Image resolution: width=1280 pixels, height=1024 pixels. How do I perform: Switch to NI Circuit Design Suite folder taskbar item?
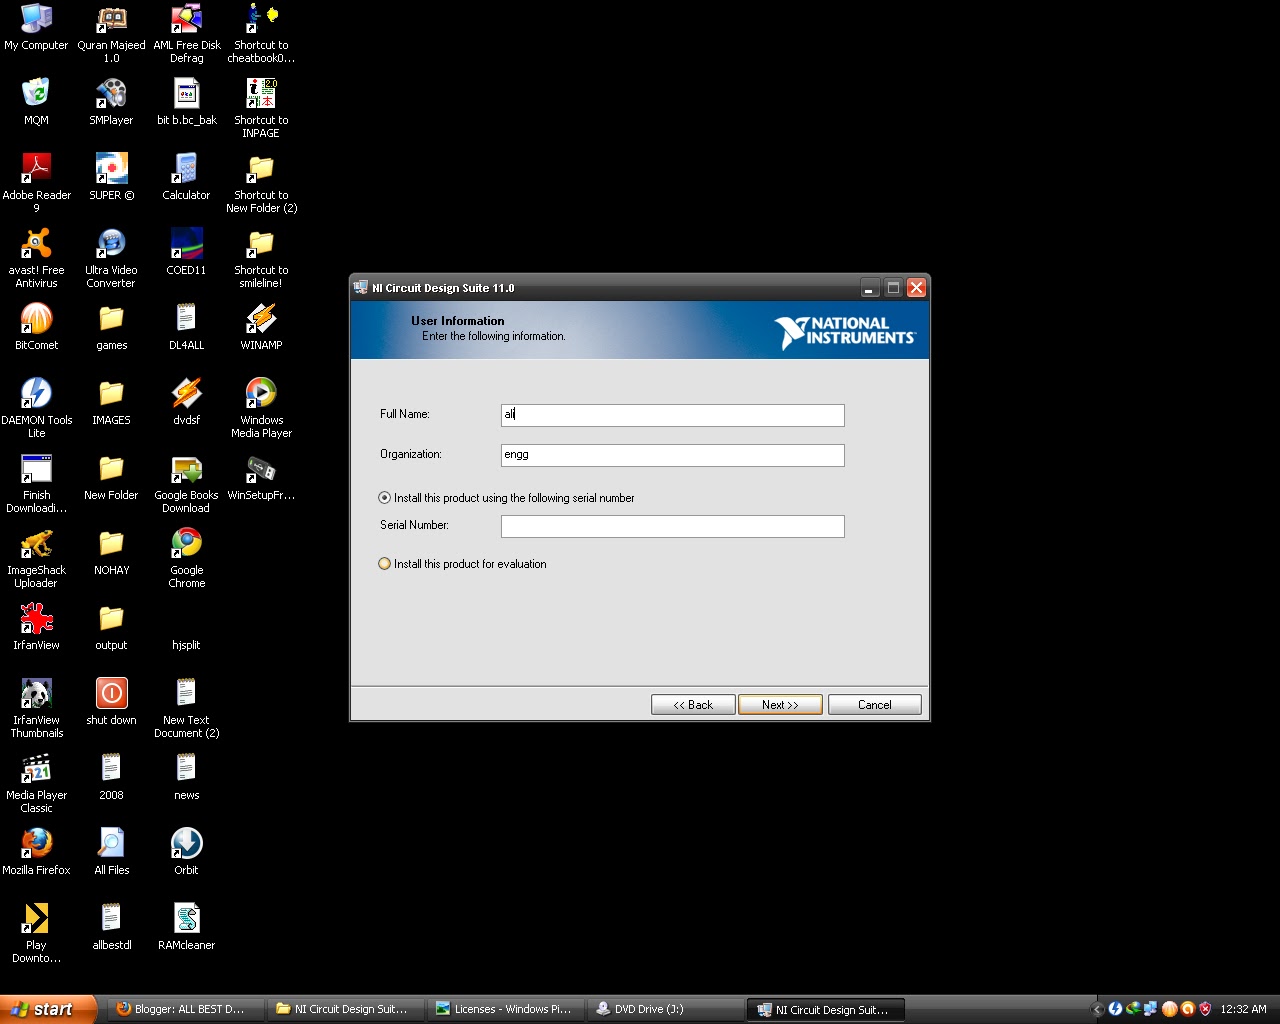pos(346,1009)
